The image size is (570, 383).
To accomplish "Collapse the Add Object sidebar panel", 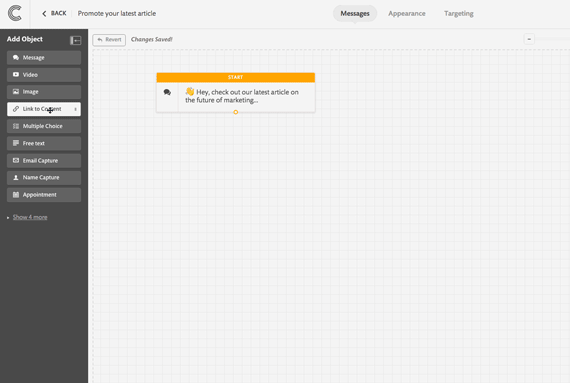I will click(75, 40).
